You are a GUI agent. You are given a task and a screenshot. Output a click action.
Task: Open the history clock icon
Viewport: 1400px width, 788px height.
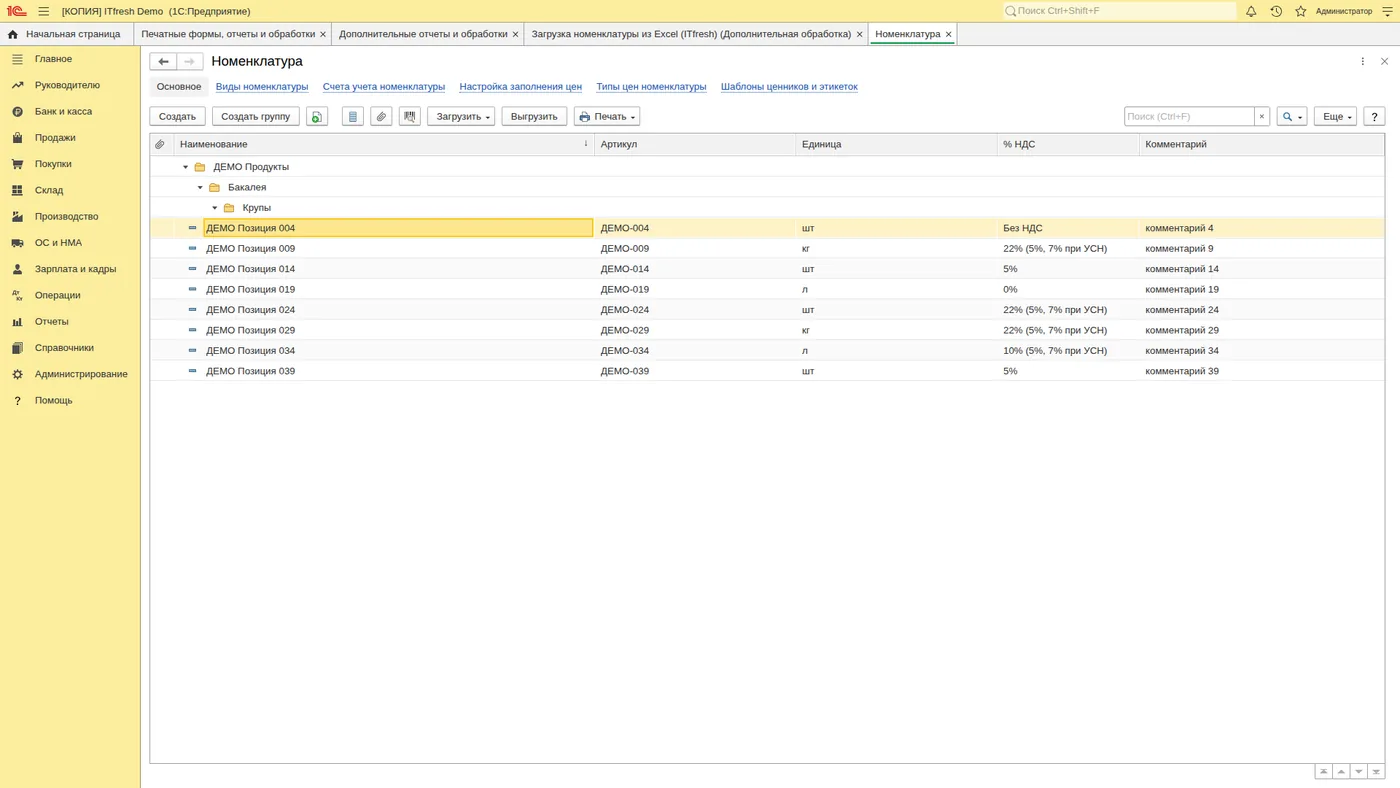click(1276, 11)
